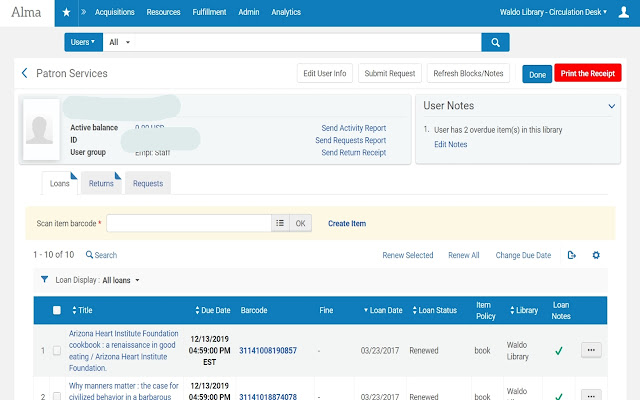
Task: Click Renew Selected link
Action: coord(407,255)
